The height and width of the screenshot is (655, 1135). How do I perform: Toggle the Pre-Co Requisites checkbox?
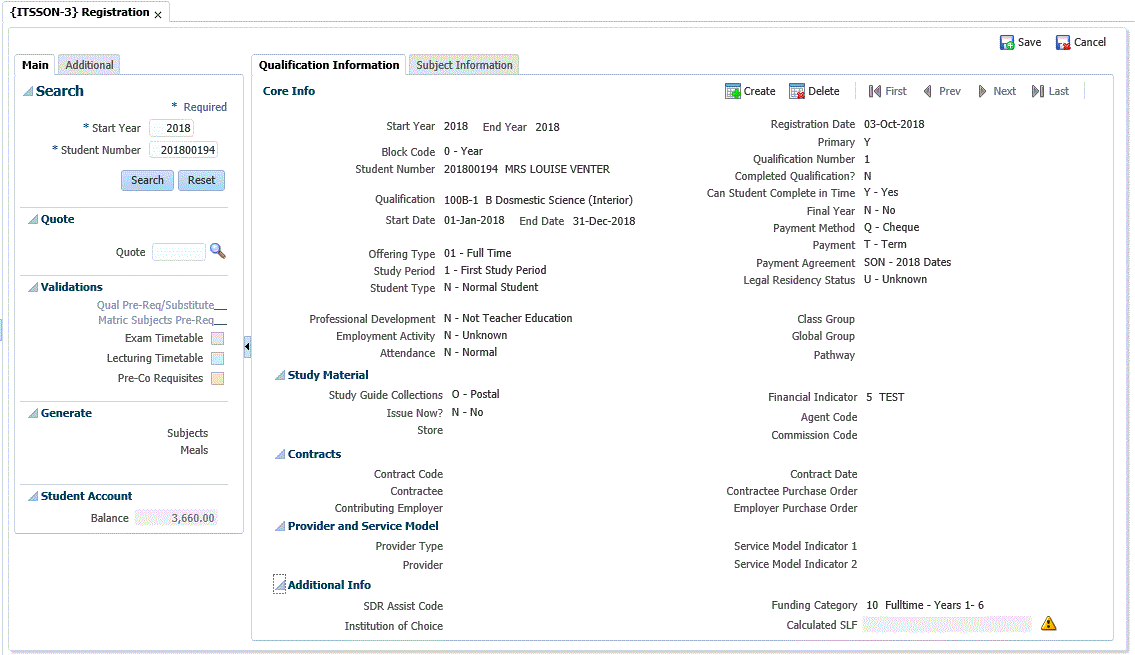point(217,379)
